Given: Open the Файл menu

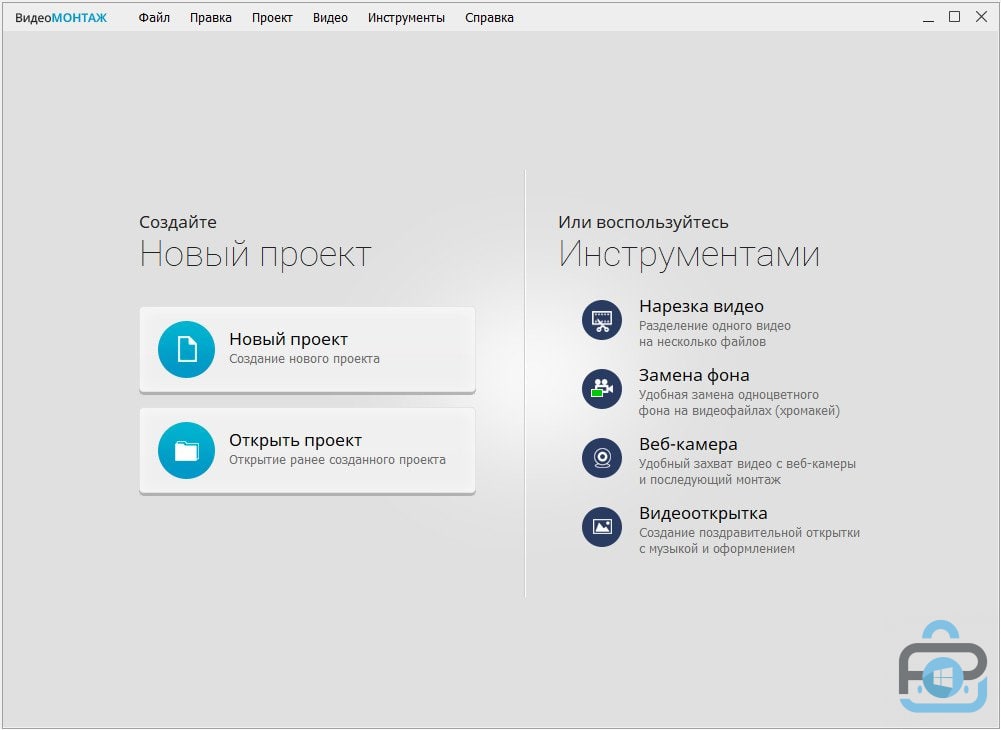Looking at the screenshot, I should (x=154, y=18).
